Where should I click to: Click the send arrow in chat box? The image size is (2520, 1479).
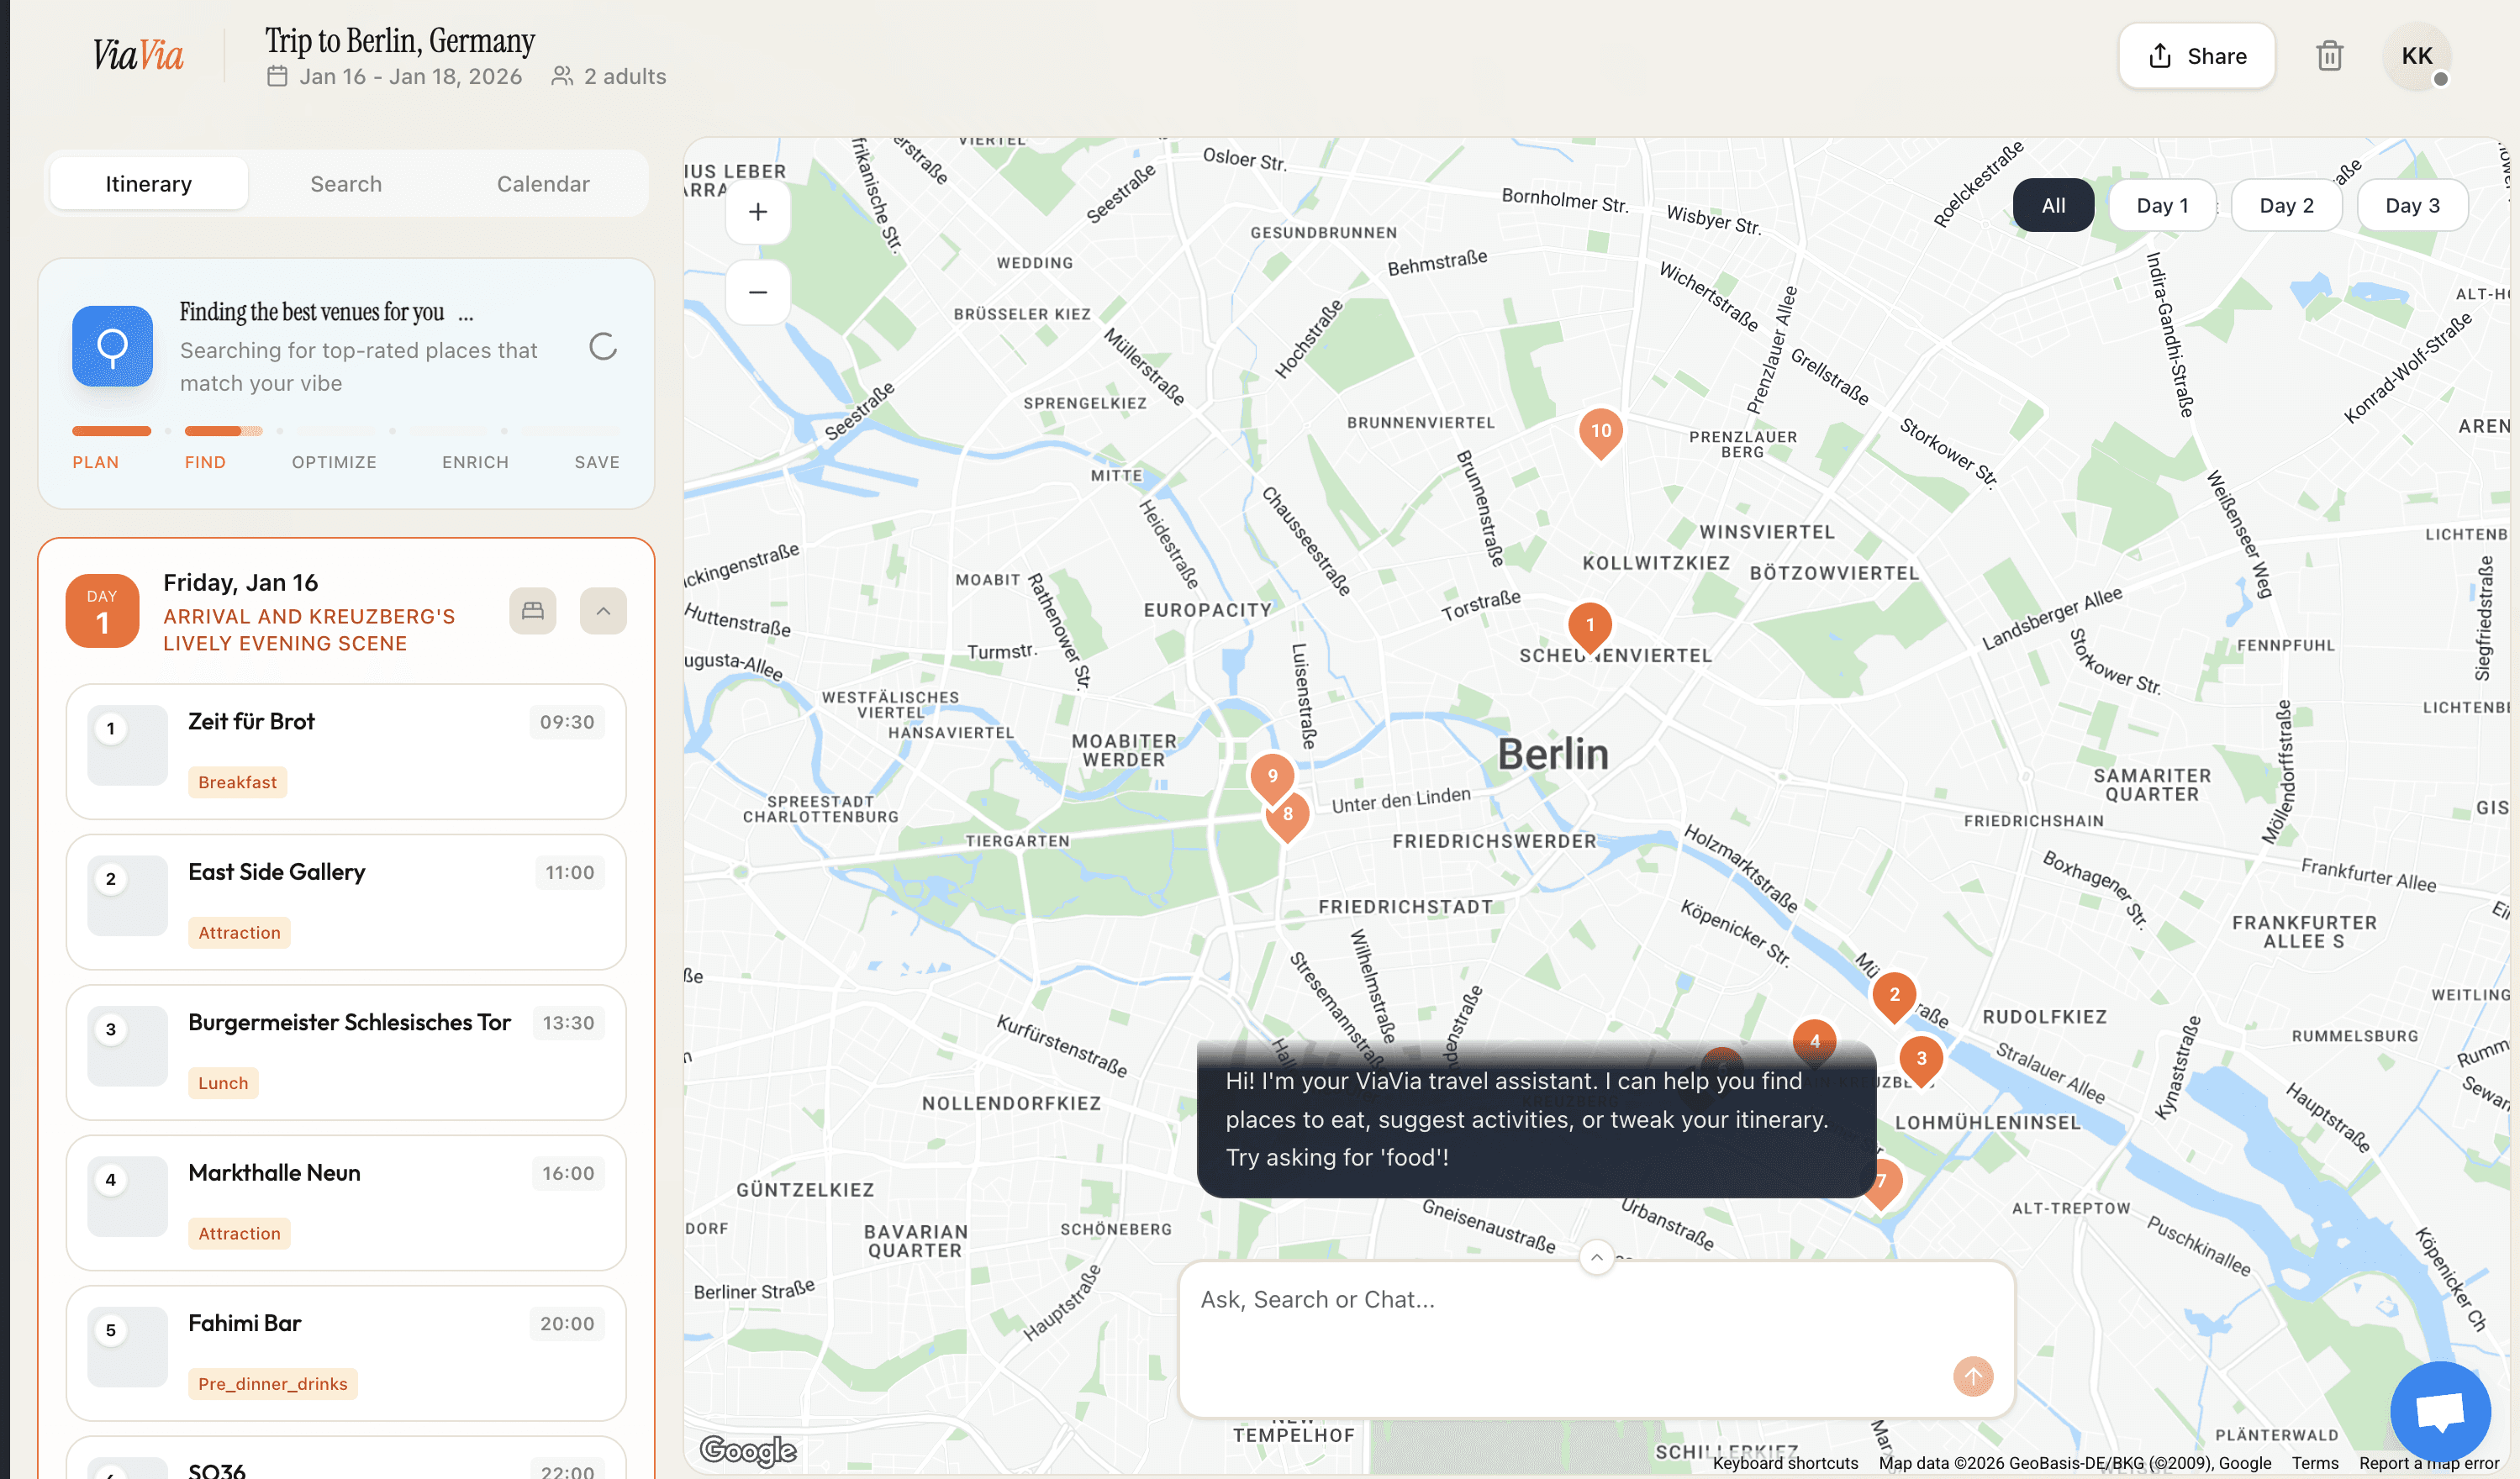1972,1376
